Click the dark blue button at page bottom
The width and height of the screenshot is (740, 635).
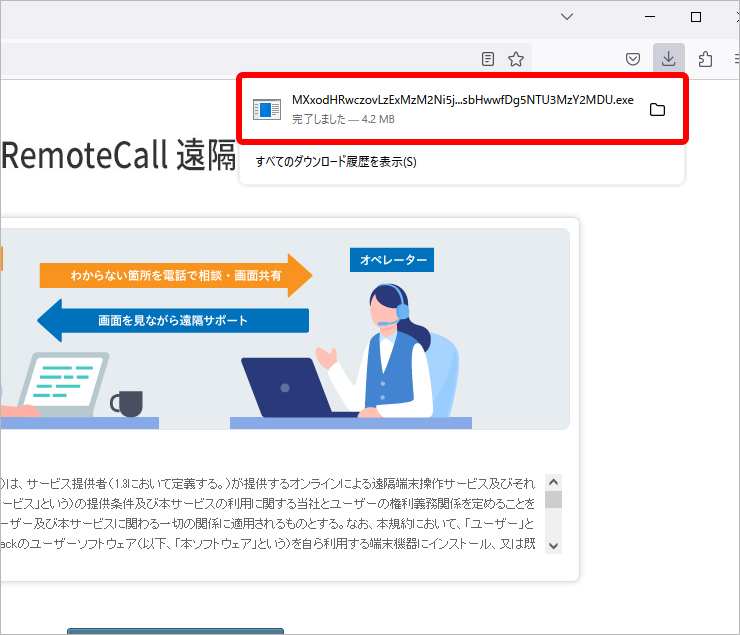tap(175, 631)
